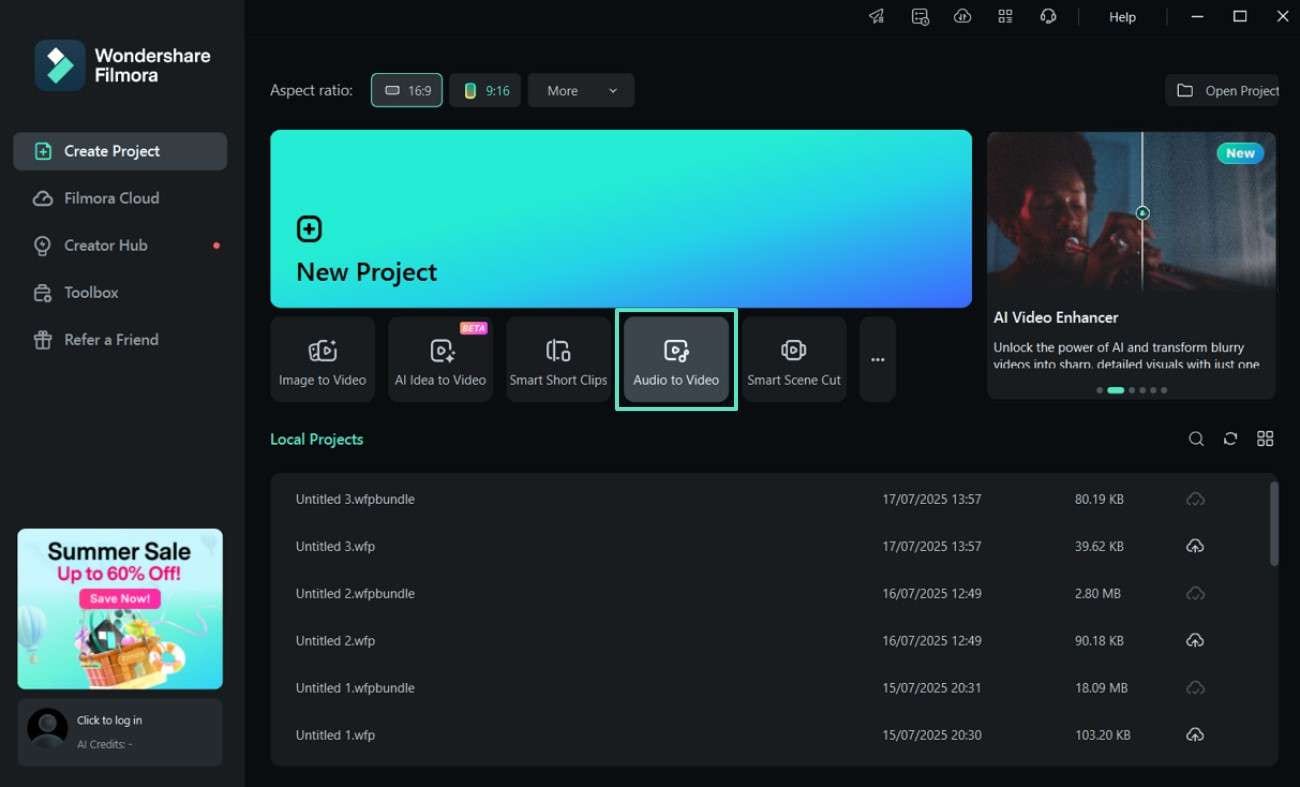Click the Open Project button
The image size is (1300, 787).
pos(1223,90)
